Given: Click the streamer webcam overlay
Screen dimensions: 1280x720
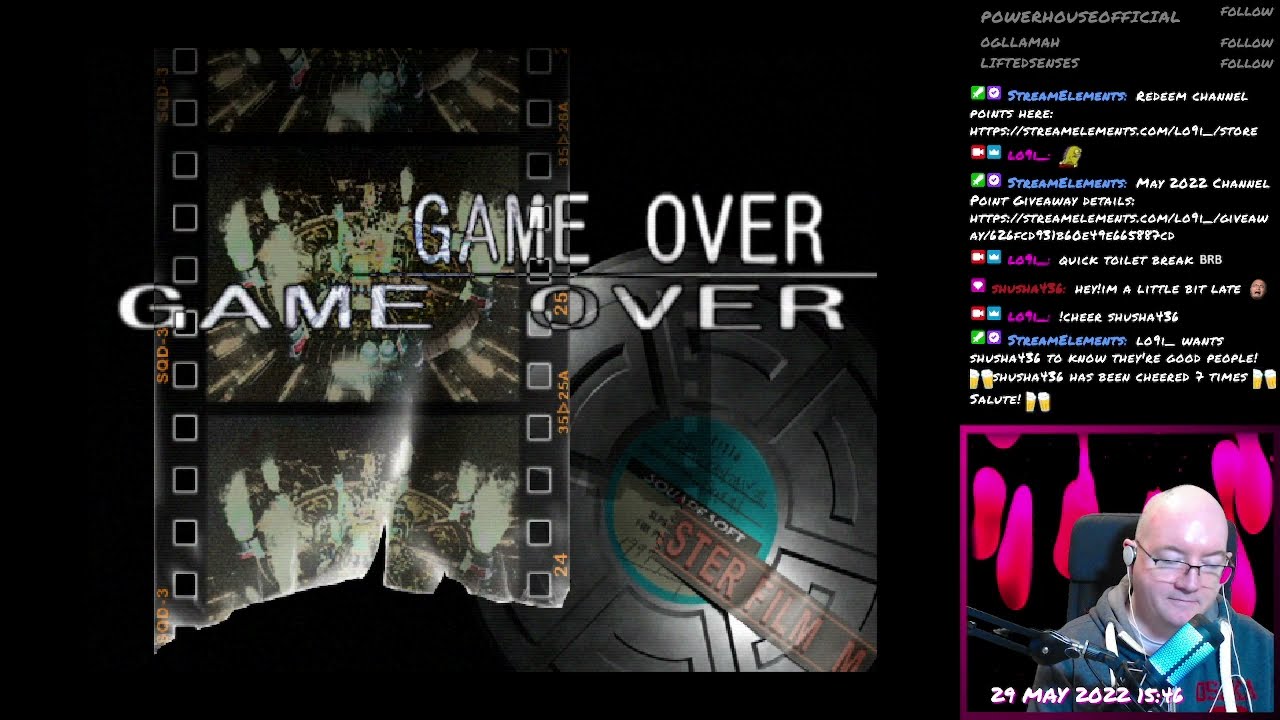Looking at the screenshot, I should 1119,572.
